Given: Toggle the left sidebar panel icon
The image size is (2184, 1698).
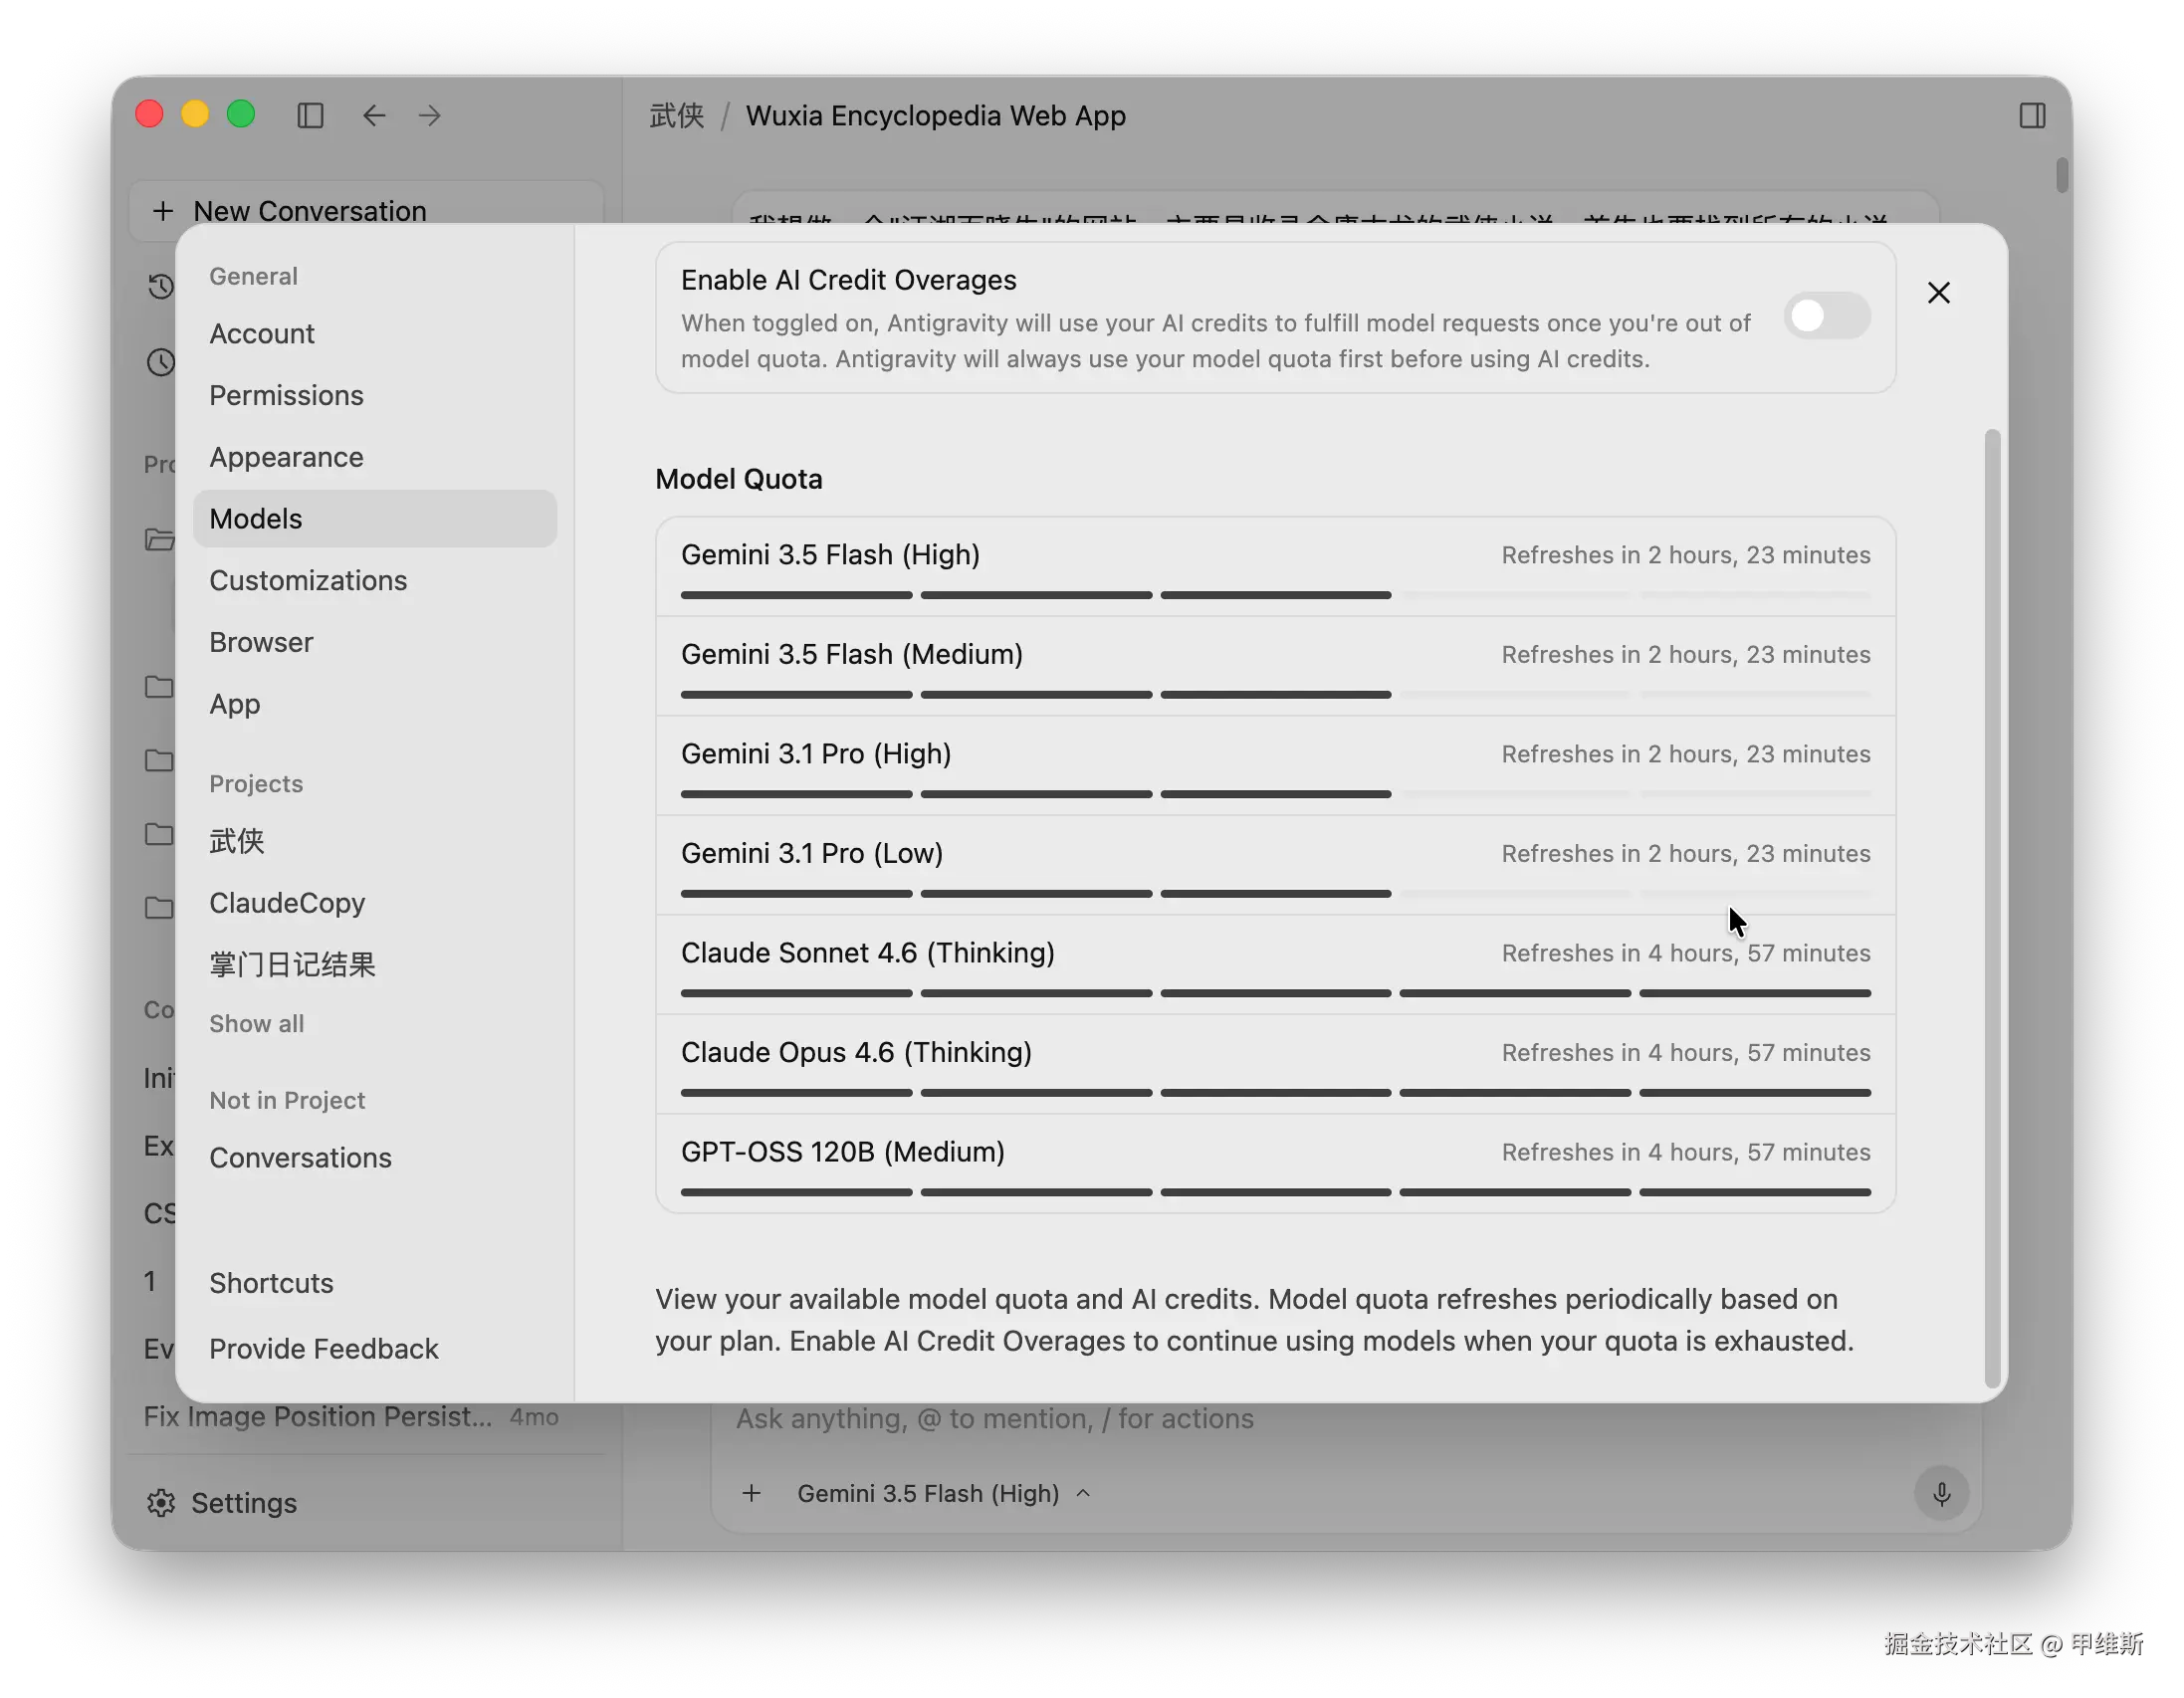Looking at the screenshot, I should pyautogui.click(x=310, y=116).
